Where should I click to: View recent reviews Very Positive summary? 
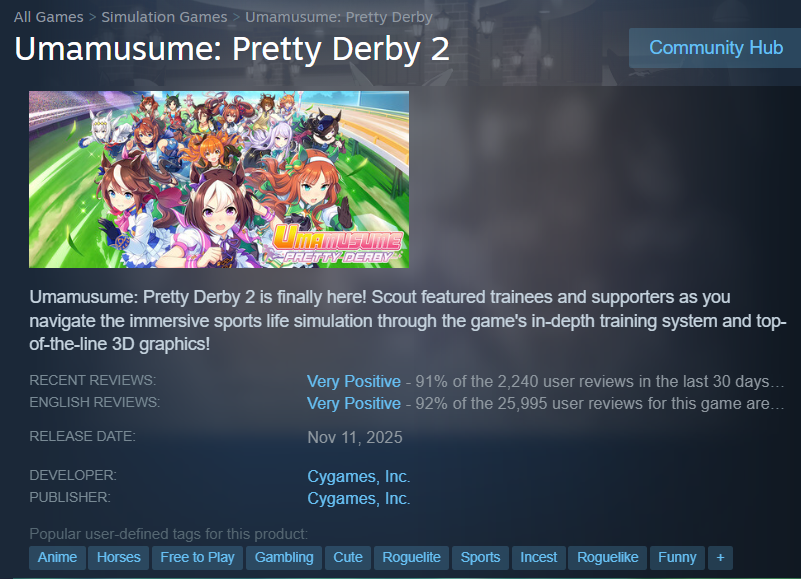(x=354, y=381)
